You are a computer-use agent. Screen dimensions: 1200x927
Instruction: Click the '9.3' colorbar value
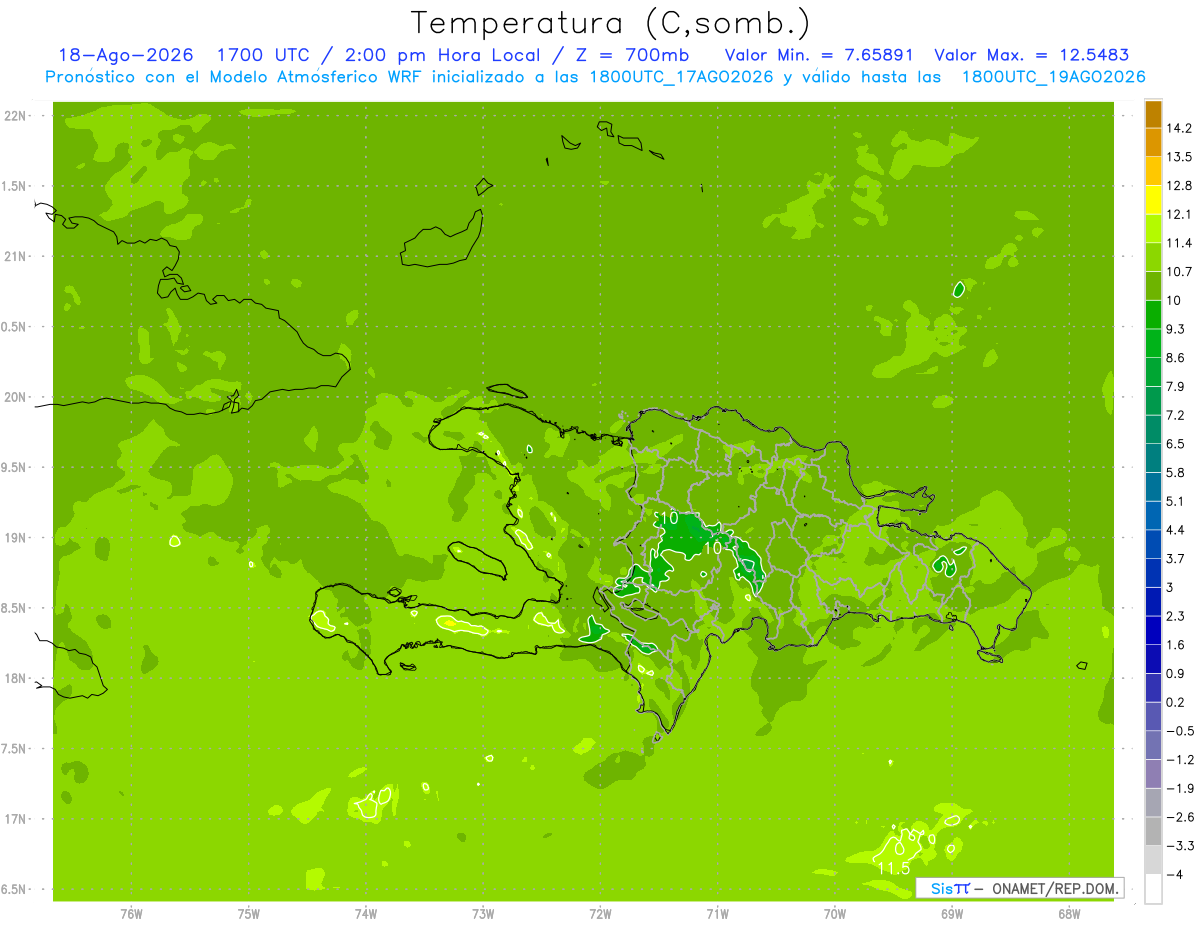coord(1177,329)
